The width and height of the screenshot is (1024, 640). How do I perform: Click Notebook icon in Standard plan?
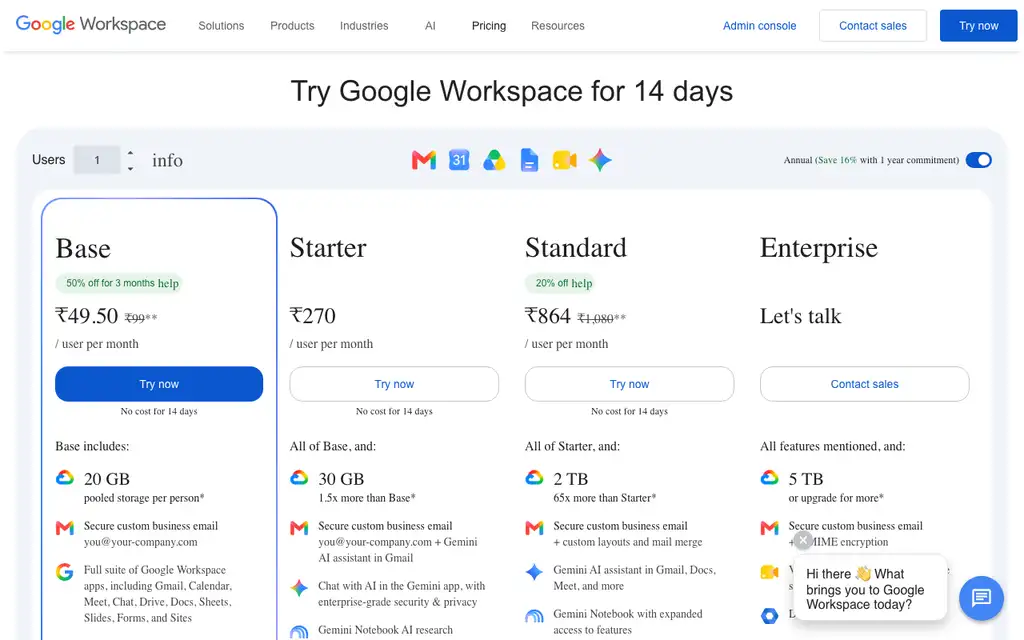coord(534,616)
